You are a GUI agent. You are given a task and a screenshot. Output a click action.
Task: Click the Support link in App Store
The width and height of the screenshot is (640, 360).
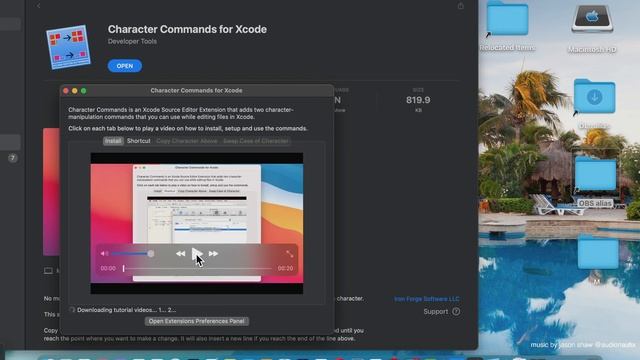point(436,311)
